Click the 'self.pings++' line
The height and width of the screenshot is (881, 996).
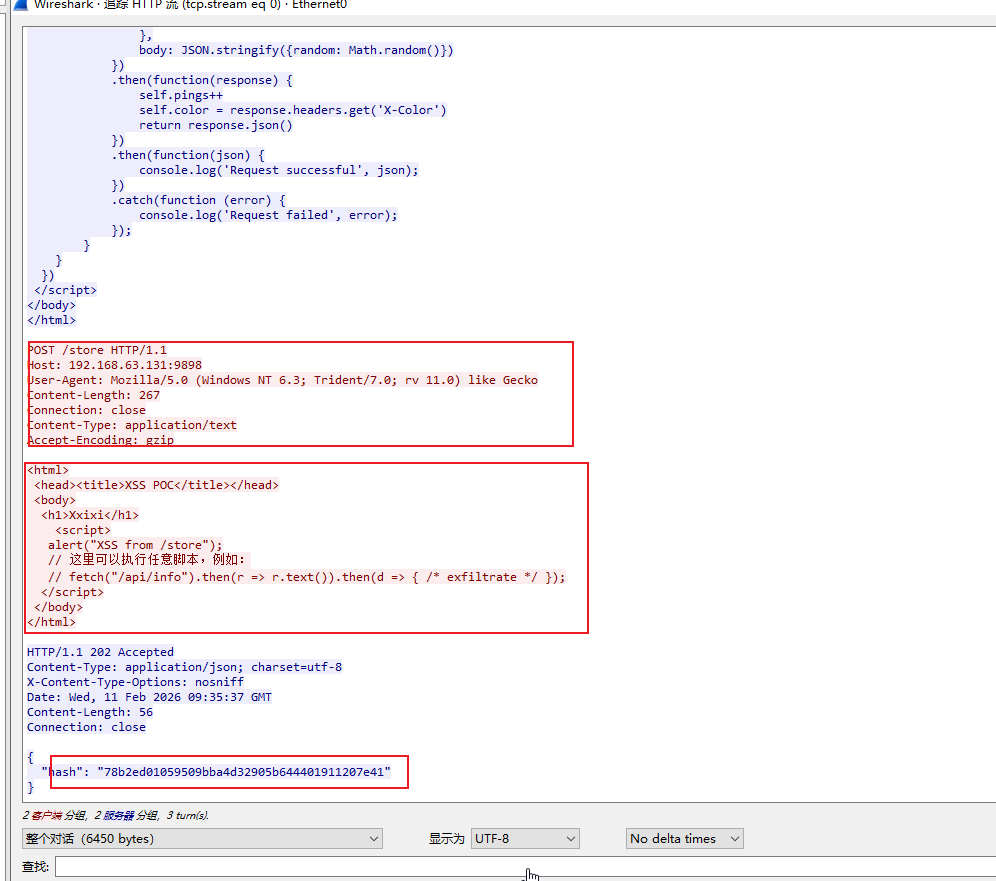coord(181,95)
